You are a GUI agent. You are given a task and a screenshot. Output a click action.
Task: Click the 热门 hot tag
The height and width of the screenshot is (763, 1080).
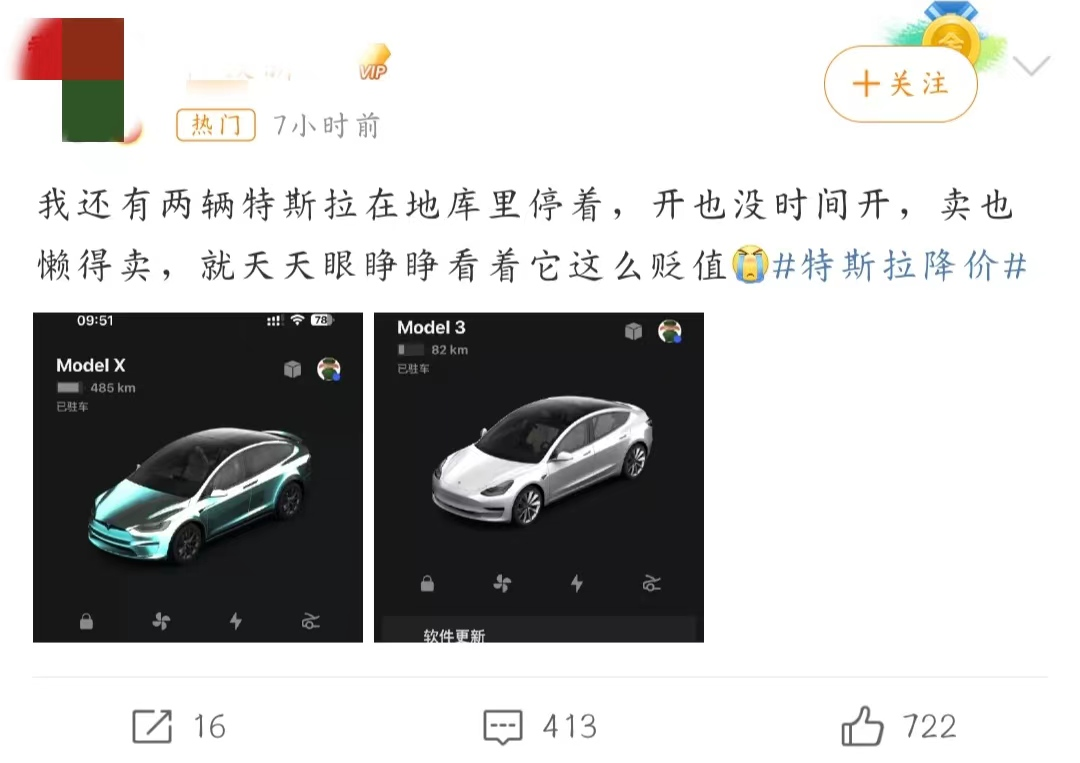216,125
